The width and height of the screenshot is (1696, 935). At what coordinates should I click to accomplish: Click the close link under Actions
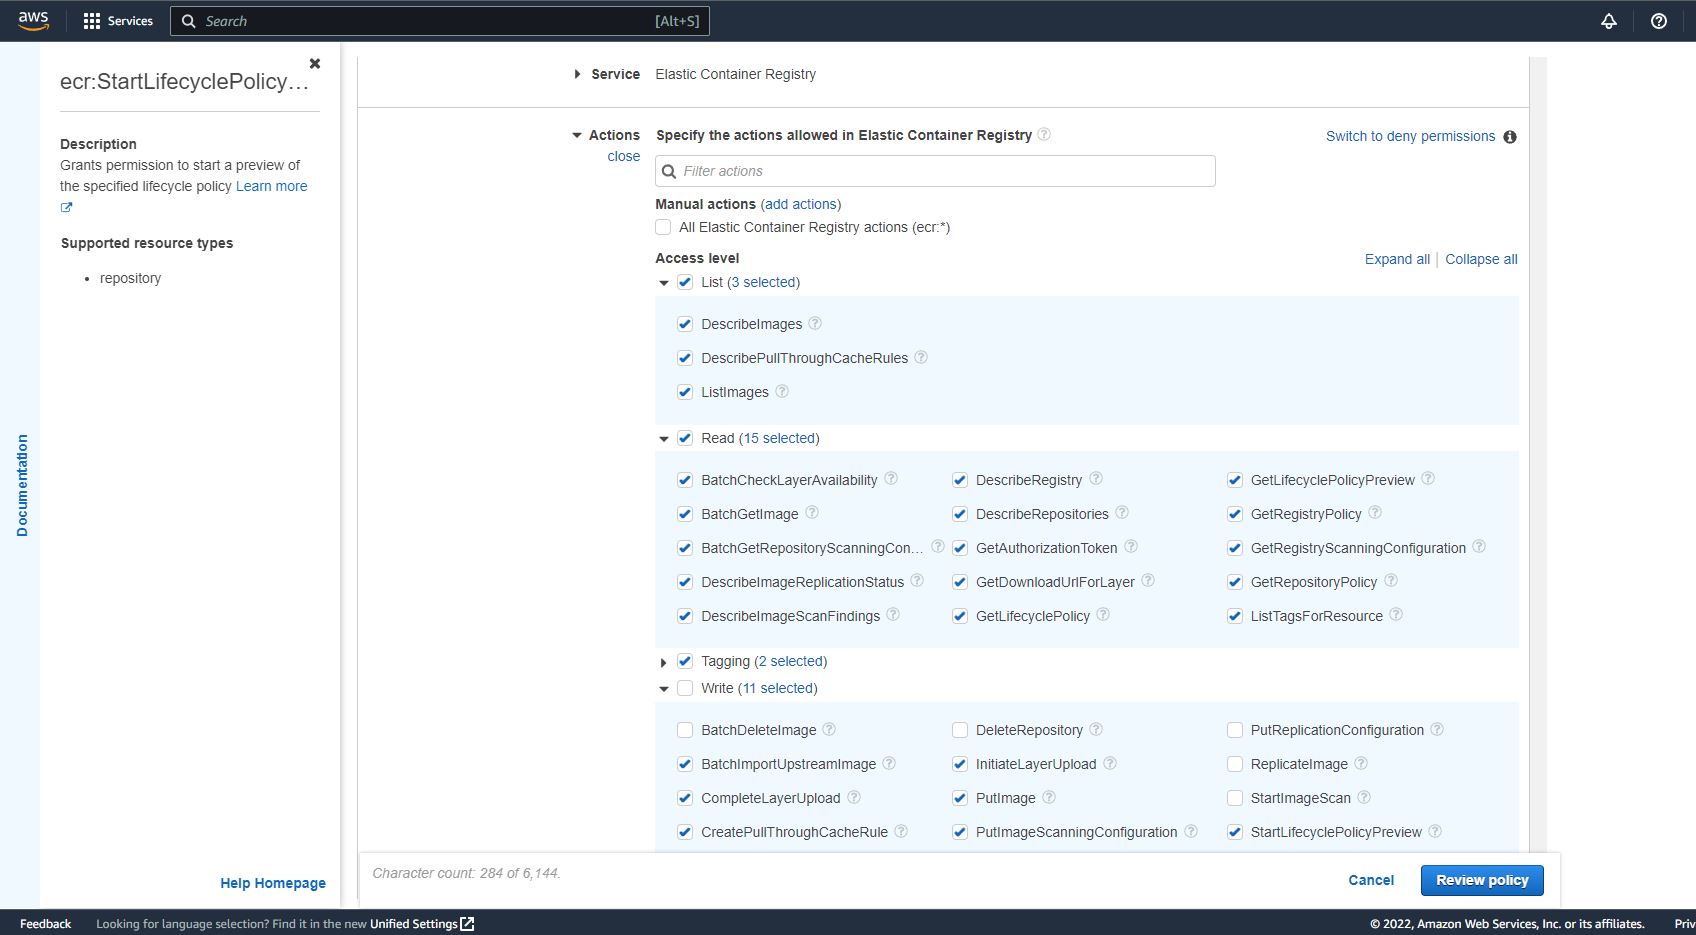[623, 156]
